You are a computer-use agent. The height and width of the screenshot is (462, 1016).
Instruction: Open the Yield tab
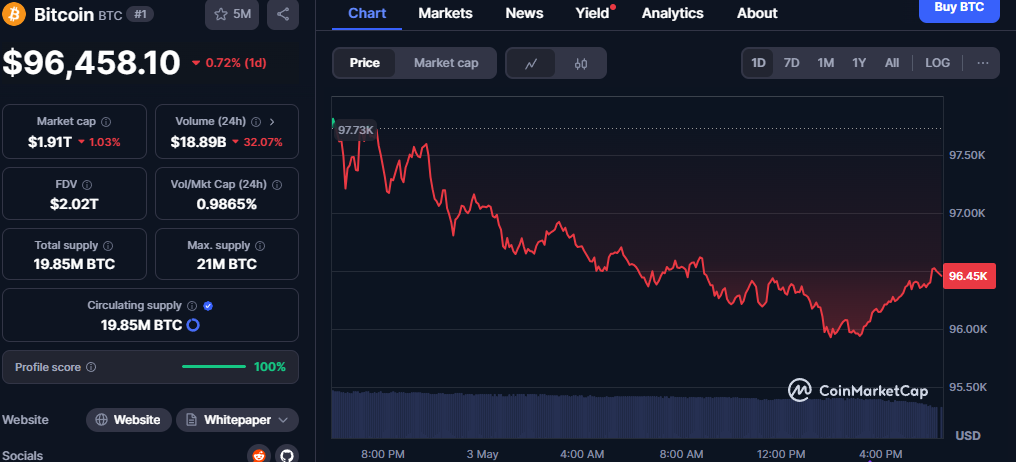pos(592,13)
